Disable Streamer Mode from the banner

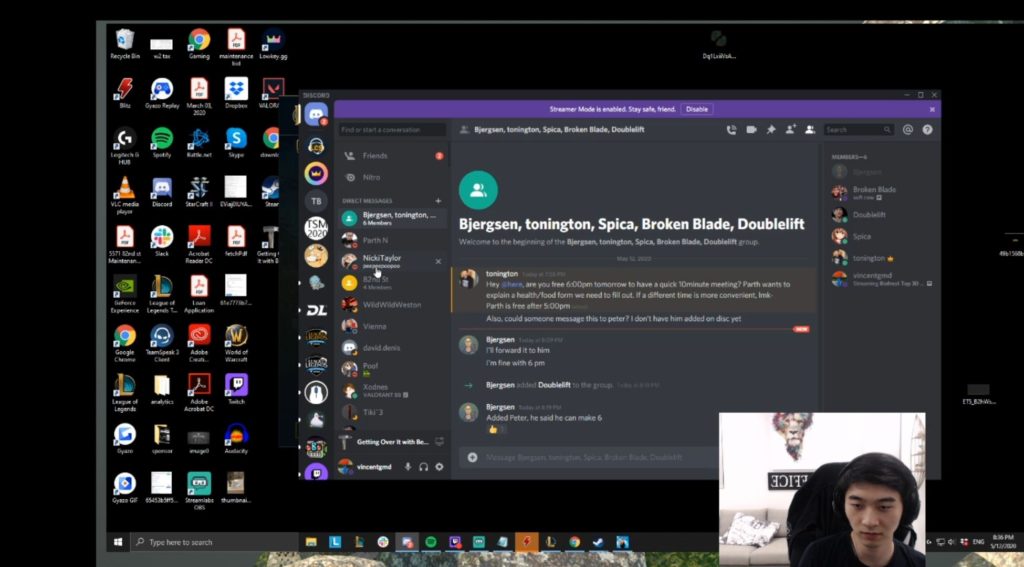coord(696,109)
